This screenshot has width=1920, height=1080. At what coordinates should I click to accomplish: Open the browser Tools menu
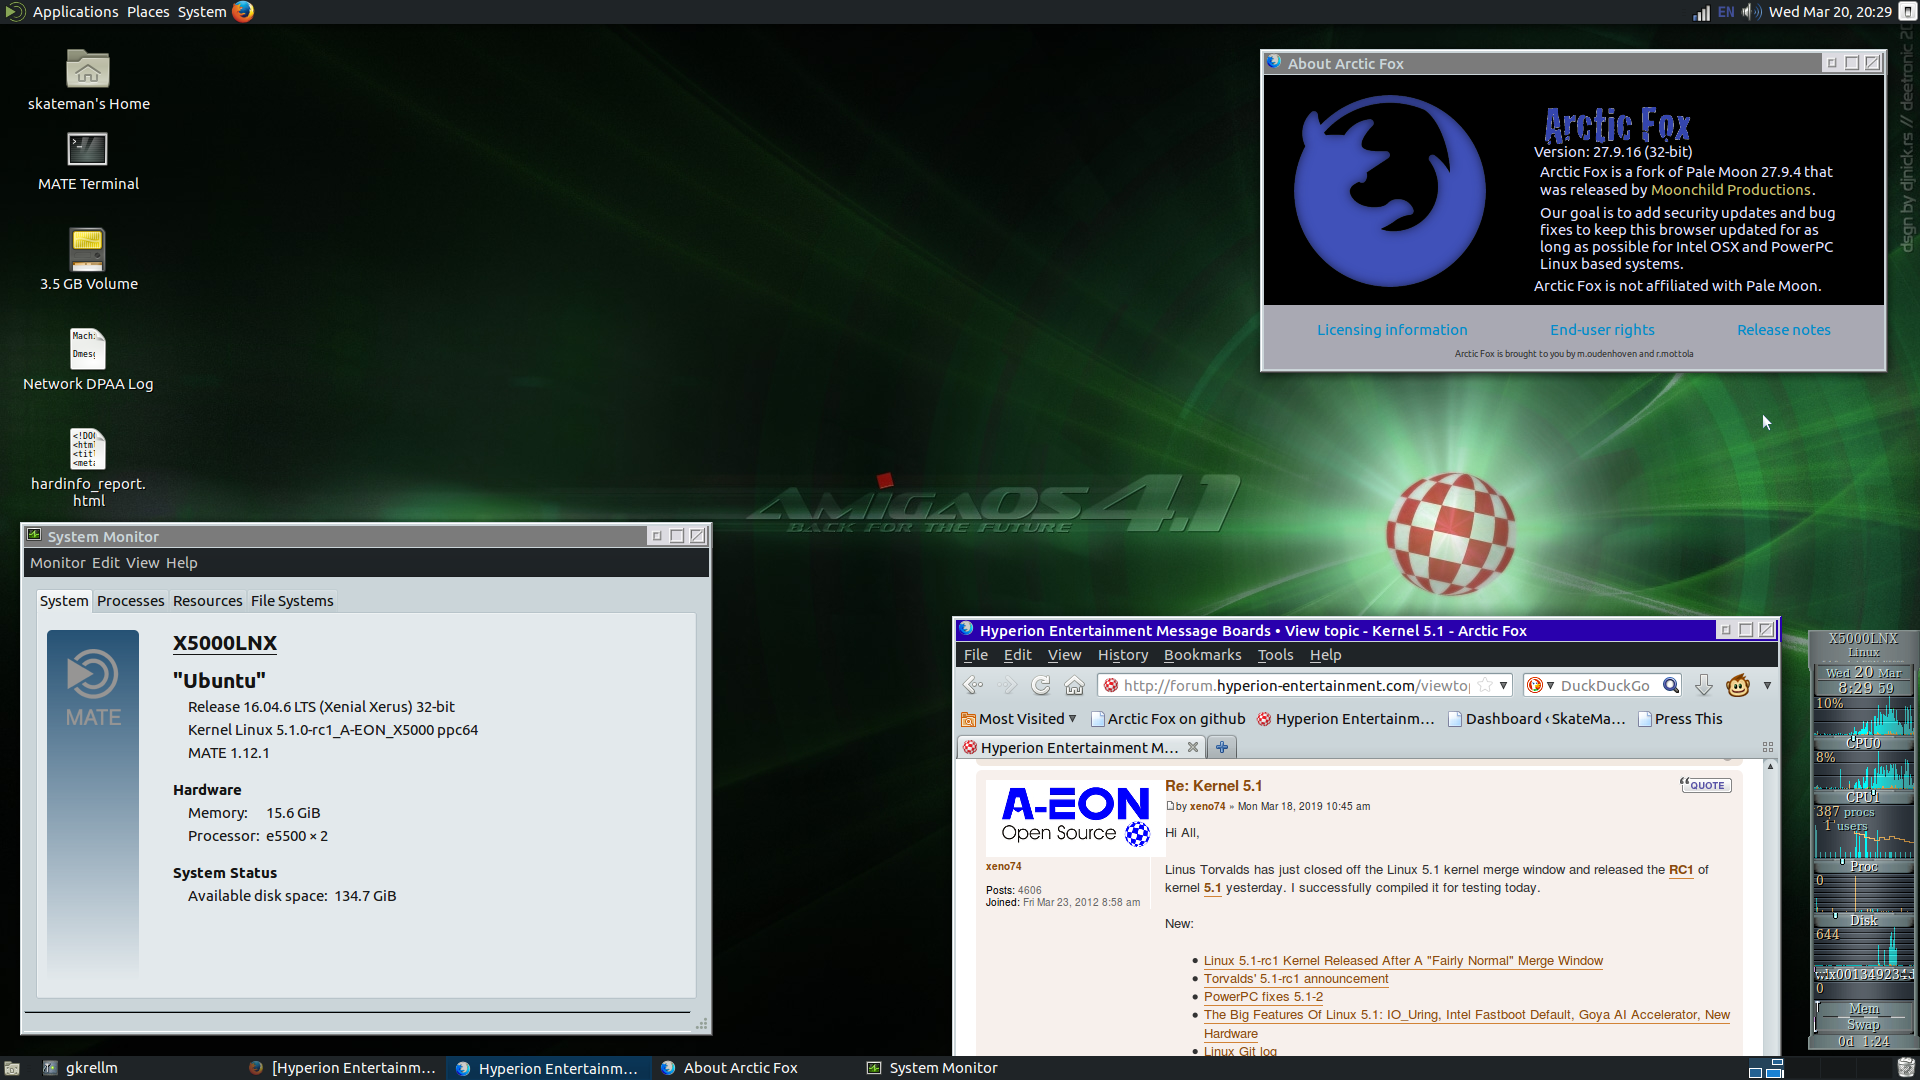(1275, 655)
